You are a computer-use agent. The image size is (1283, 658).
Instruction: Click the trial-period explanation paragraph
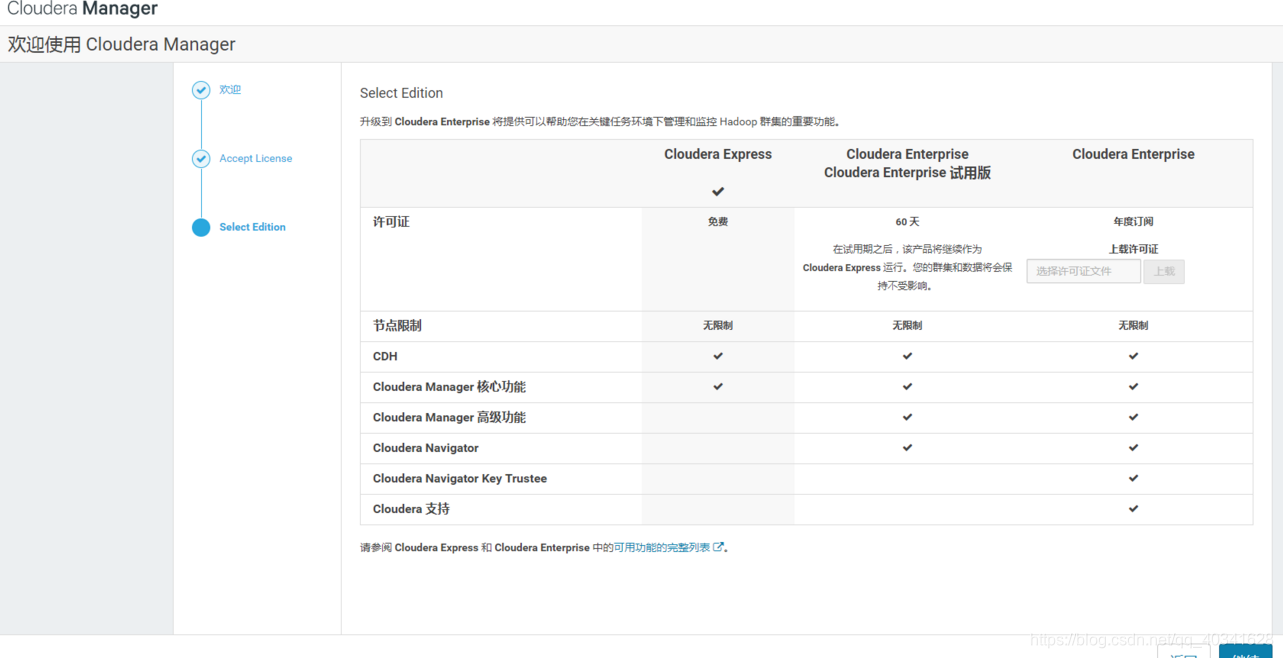click(907, 267)
